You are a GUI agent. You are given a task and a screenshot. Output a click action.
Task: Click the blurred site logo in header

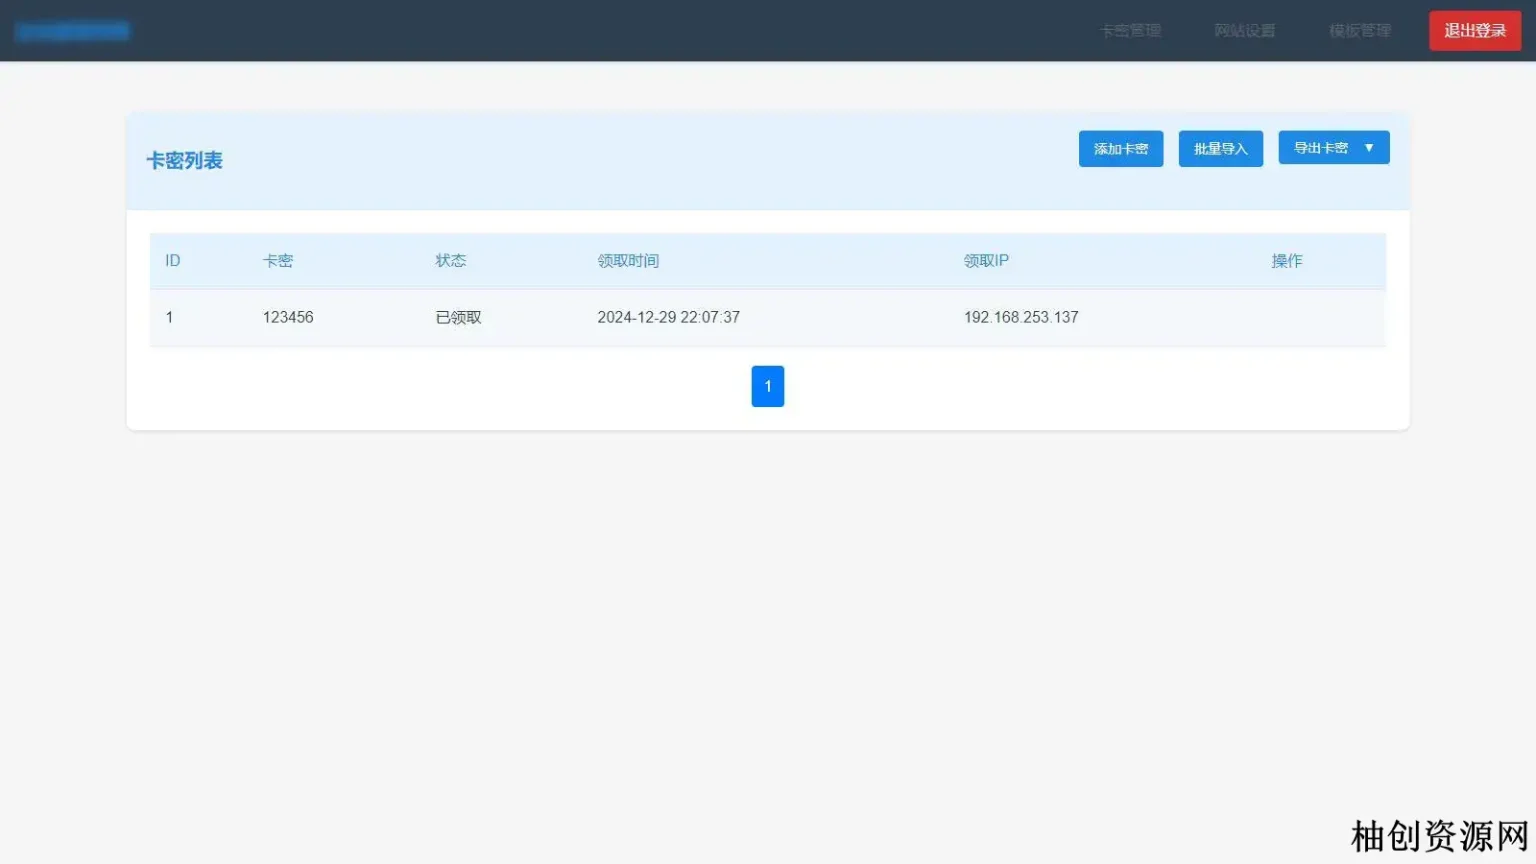pyautogui.click(x=72, y=31)
